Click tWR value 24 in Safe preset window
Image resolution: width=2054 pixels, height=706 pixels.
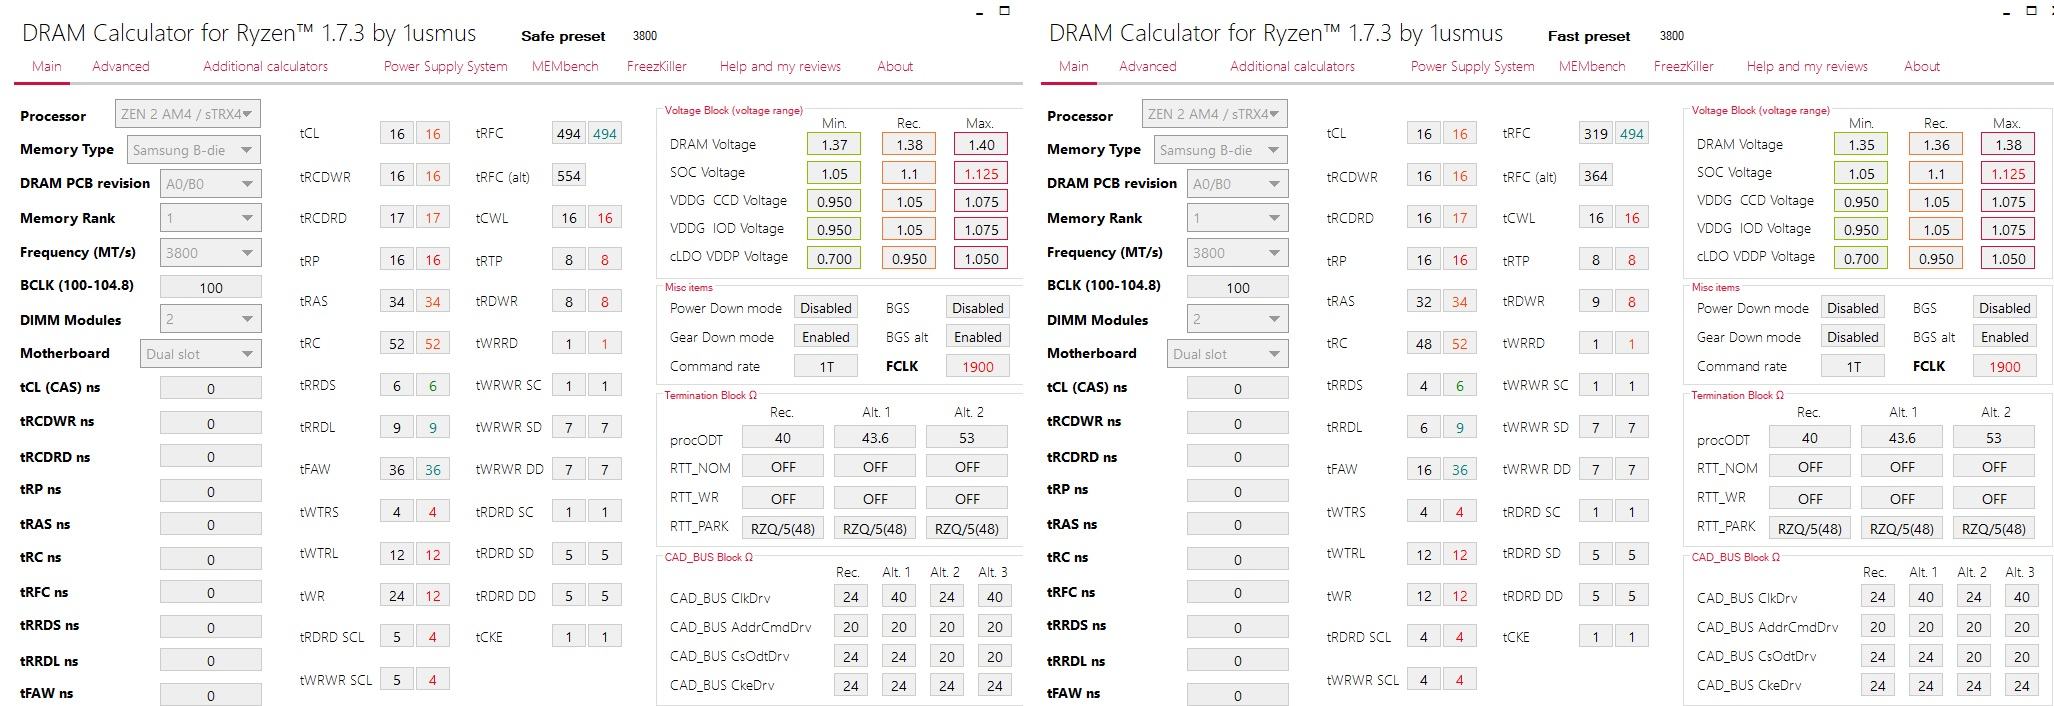point(397,596)
